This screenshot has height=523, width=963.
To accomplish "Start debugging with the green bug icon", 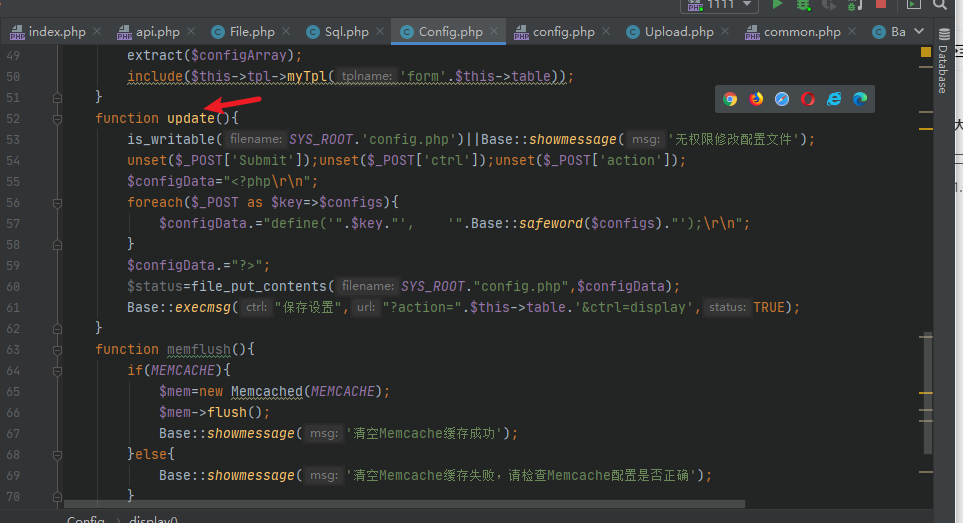I will (x=803, y=4).
